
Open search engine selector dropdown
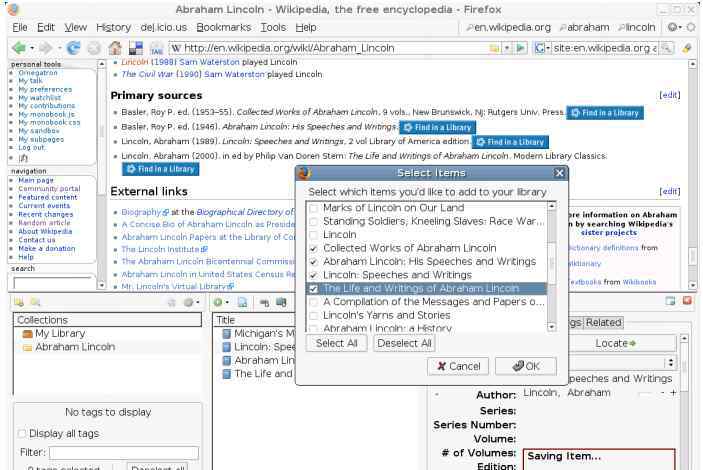coord(547,48)
